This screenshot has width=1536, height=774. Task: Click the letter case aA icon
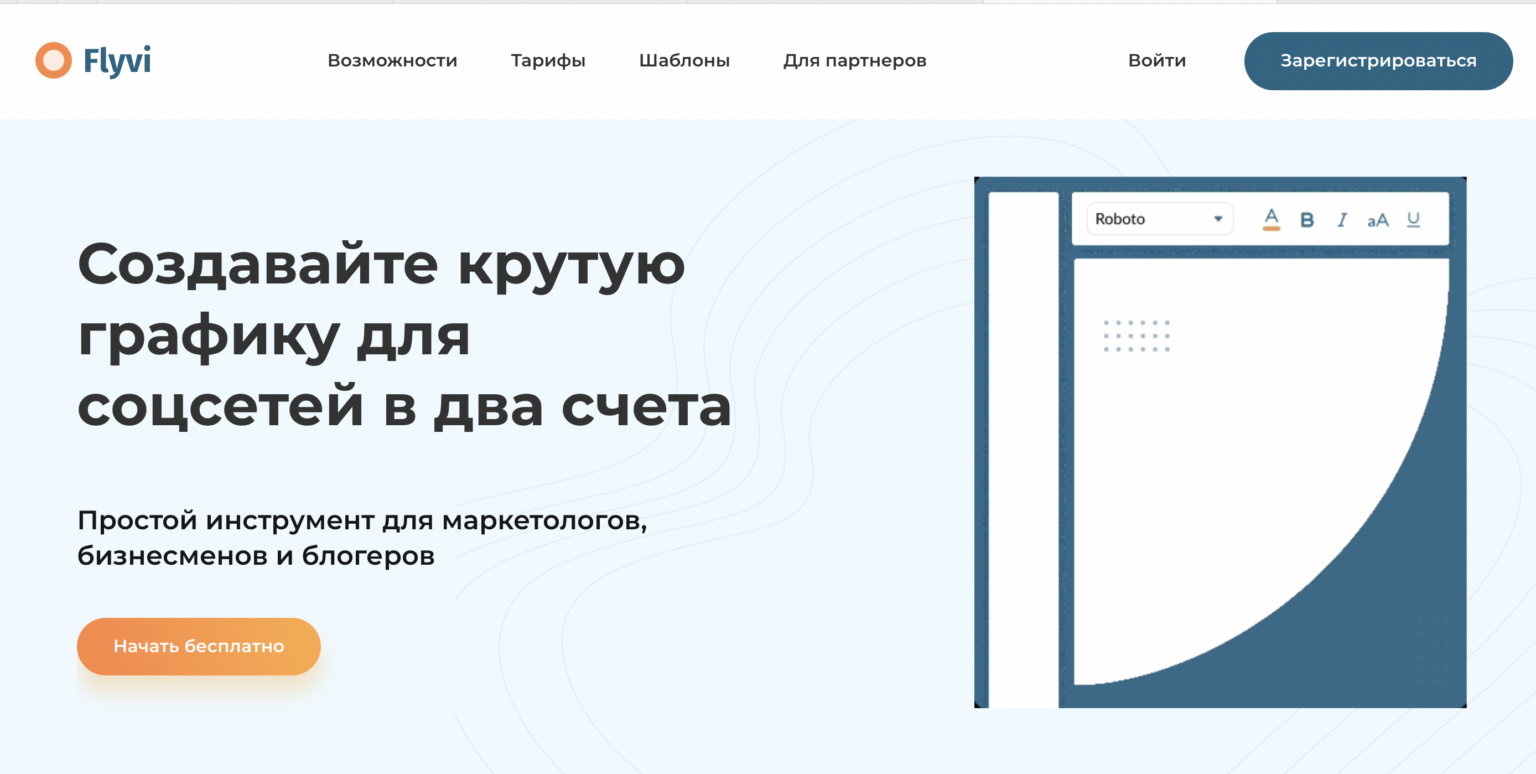pos(1378,220)
